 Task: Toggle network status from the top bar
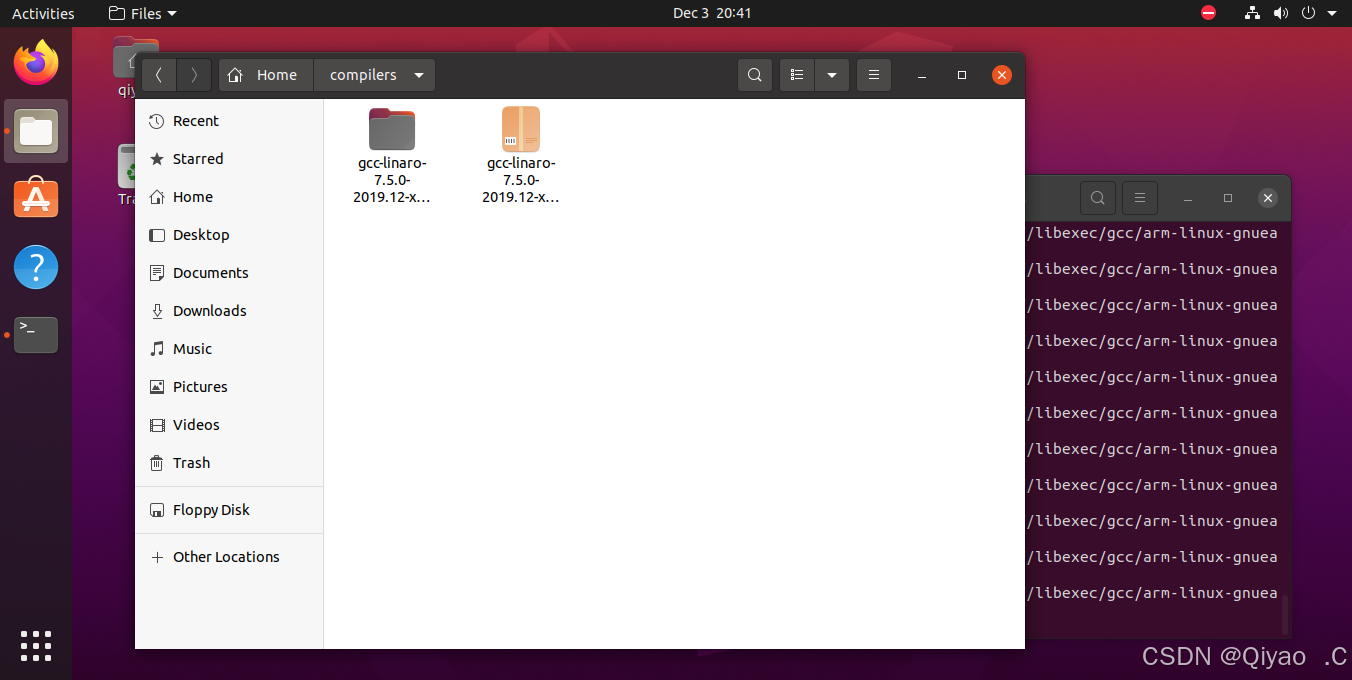point(1252,13)
